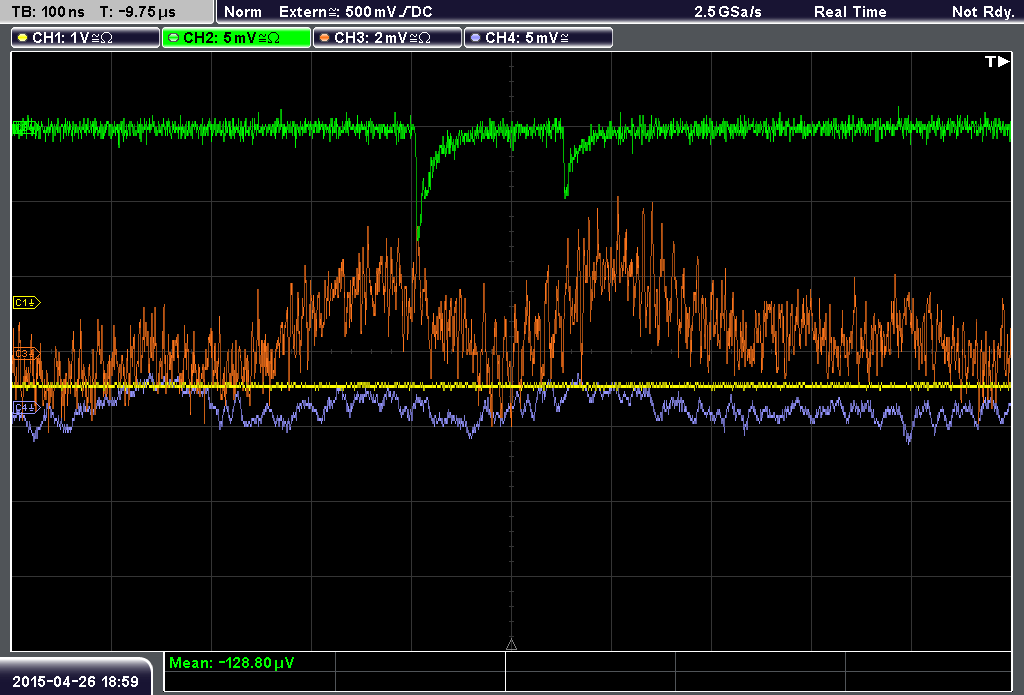This screenshot has height=695, width=1024.
Task: Click the orange CH3 color dot
Action: (x=325, y=38)
